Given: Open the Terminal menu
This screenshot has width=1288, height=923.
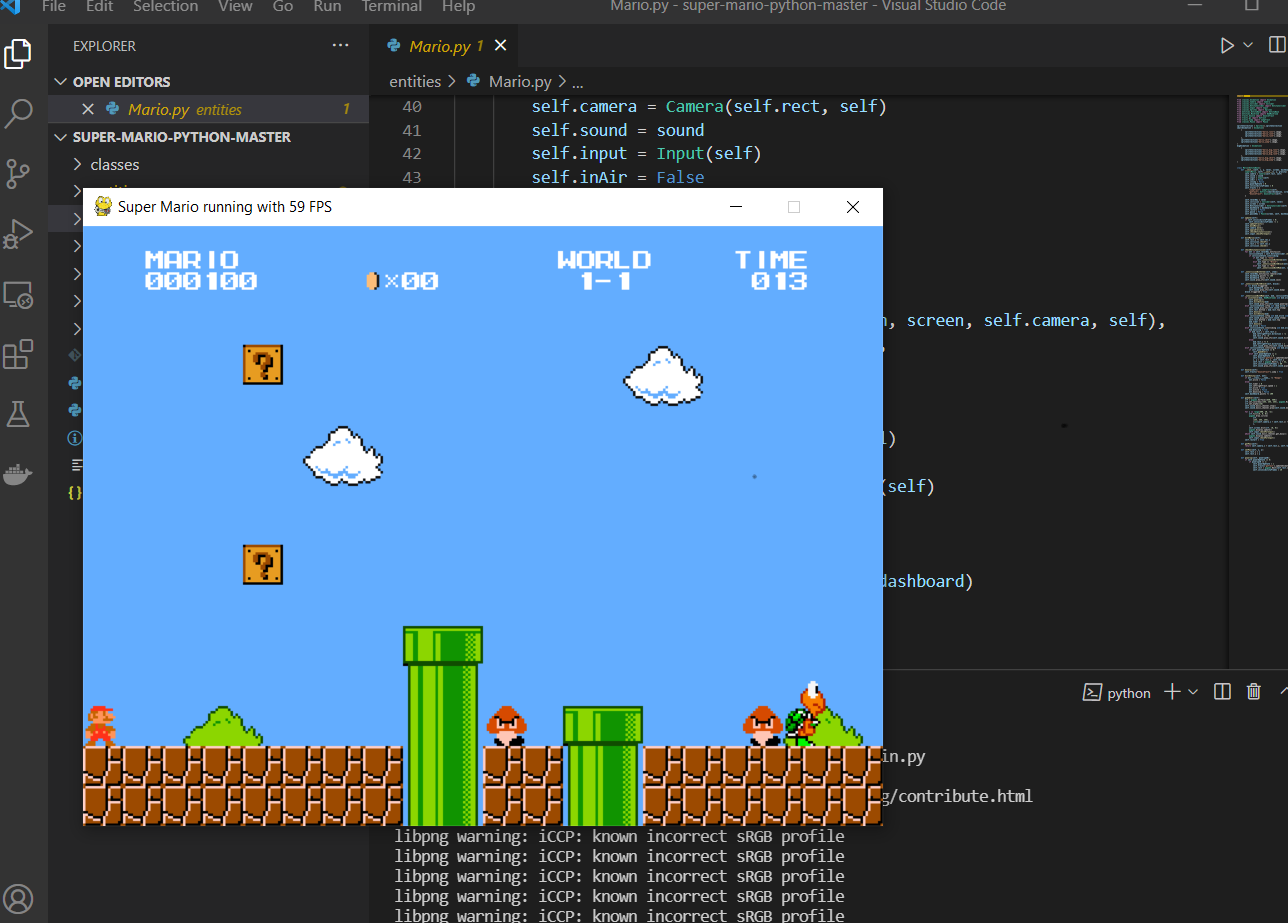Looking at the screenshot, I should click(391, 7).
